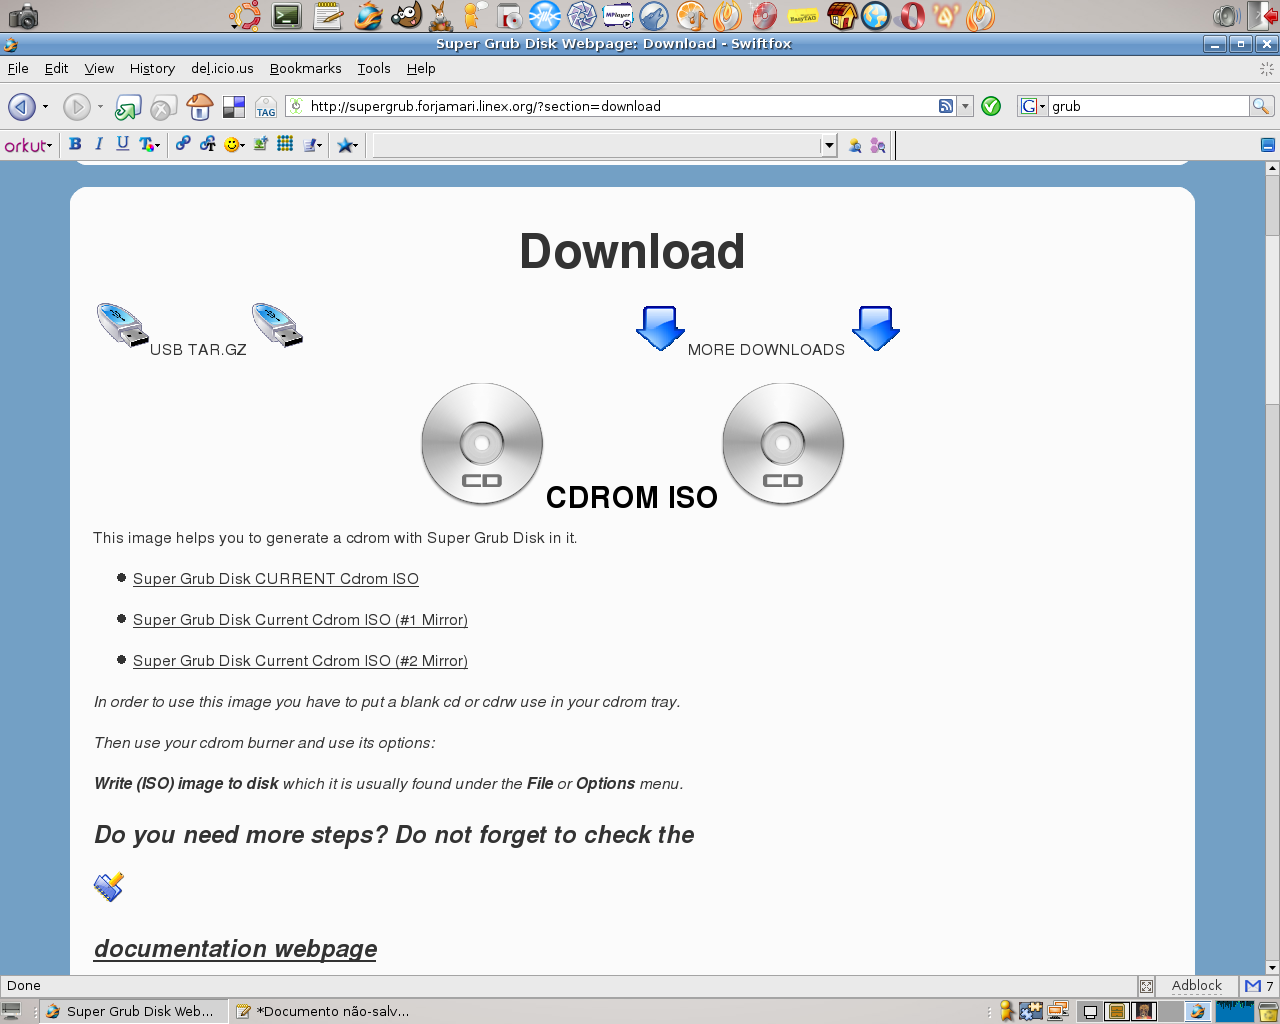Click the green checkmark Go button

pyautogui.click(x=991, y=106)
